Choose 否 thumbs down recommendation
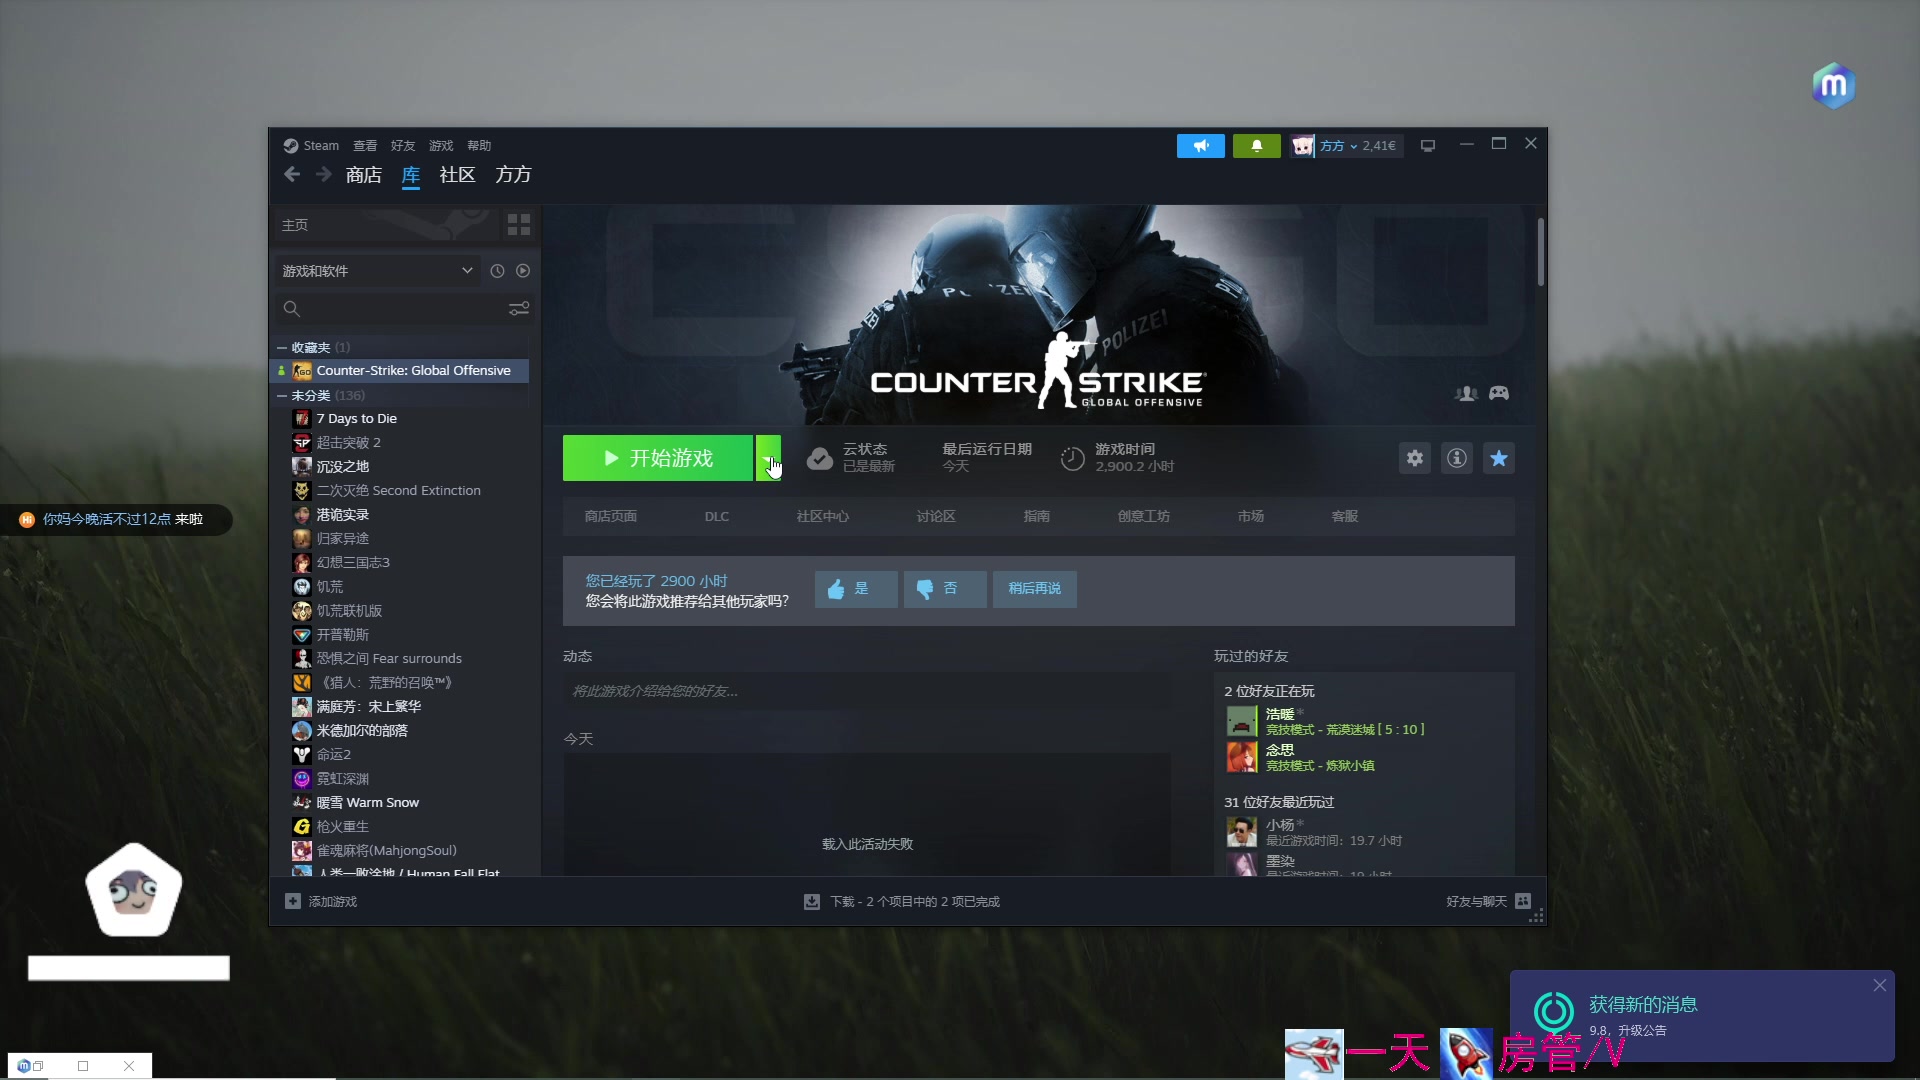Screen dimensions: 1920x1080 pyautogui.click(x=945, y=589)
